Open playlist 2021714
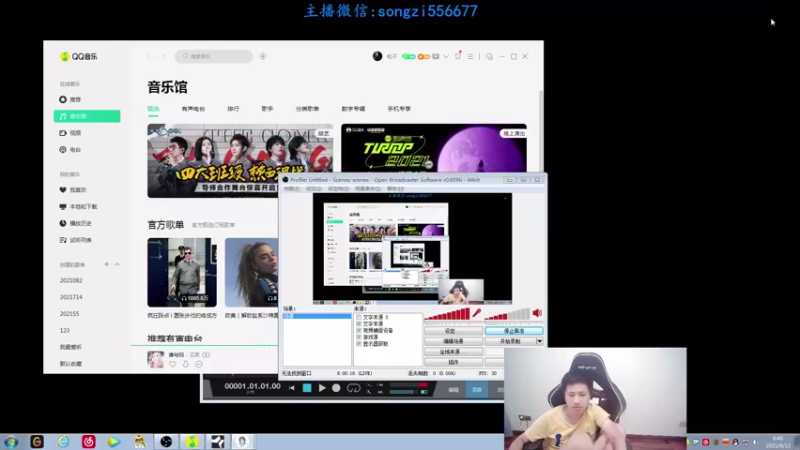 [71, 297]
